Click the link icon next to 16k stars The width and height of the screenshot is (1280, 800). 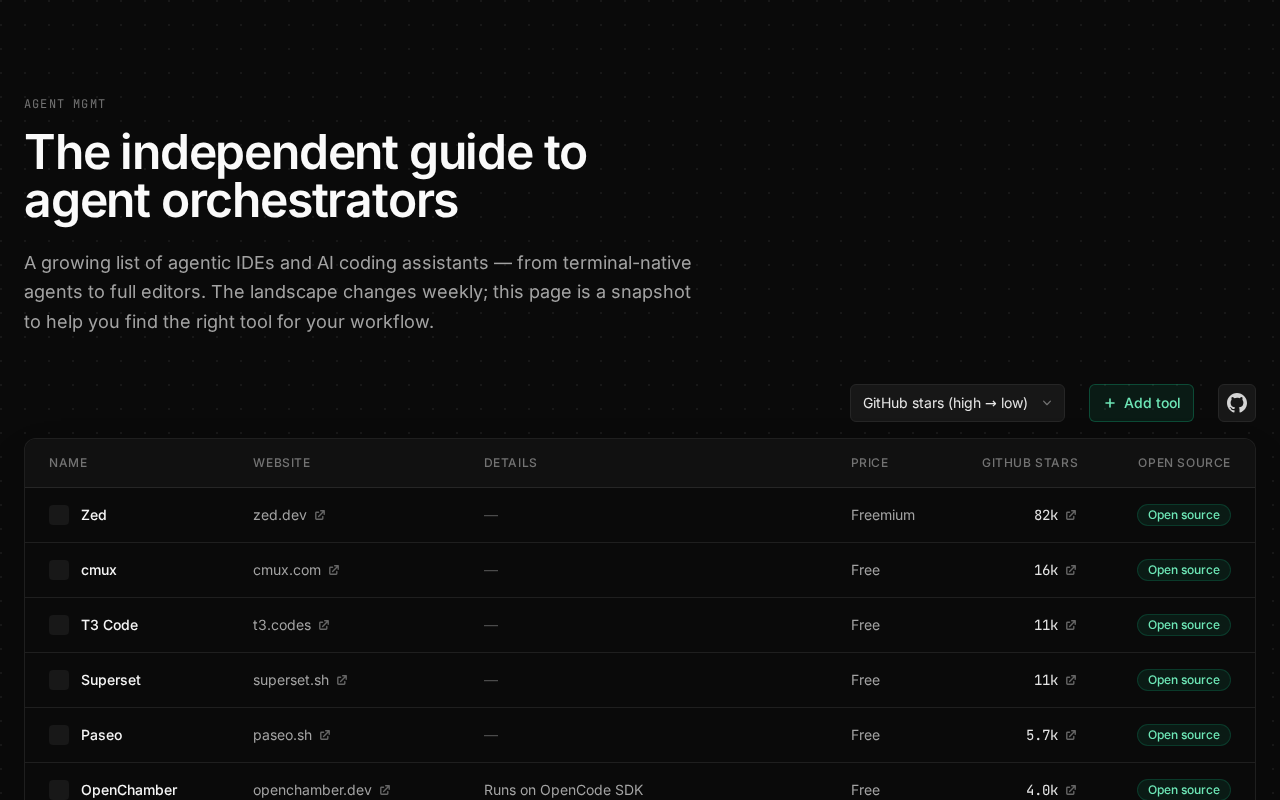tap(1071, 570)
